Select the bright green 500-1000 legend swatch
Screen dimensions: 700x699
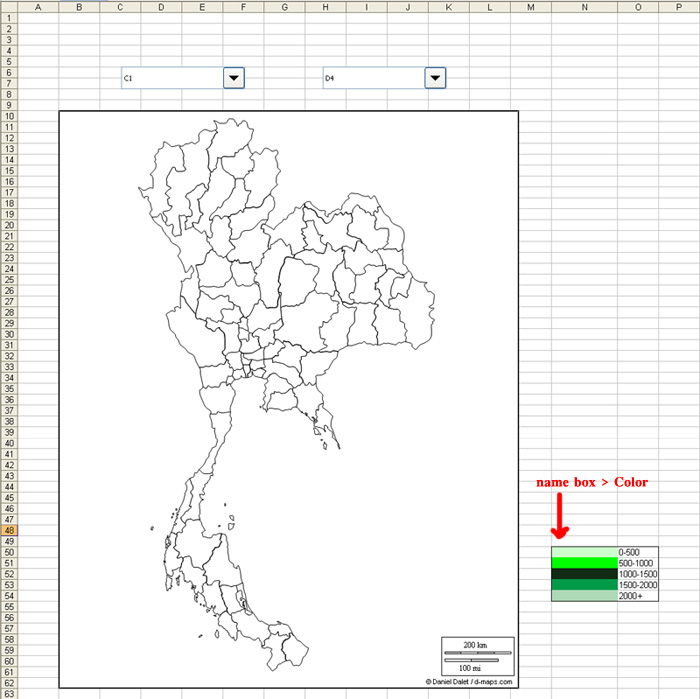583,563
